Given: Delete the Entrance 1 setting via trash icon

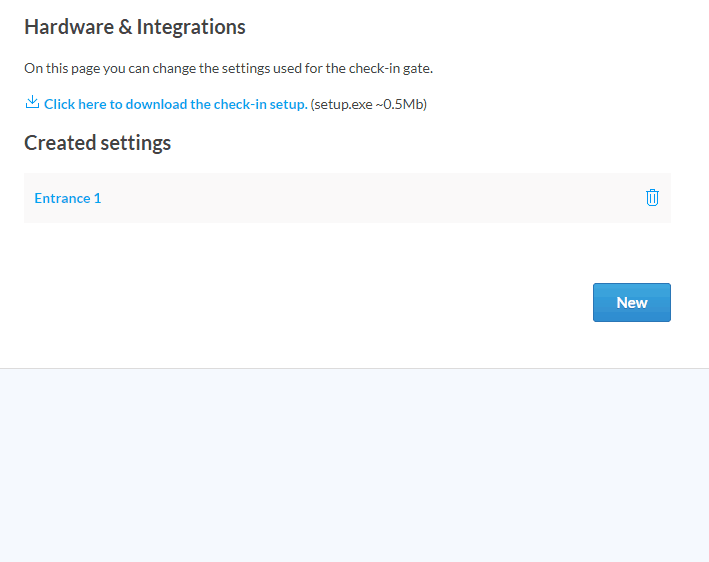Looking at the screenshot, I should (652, 198).
